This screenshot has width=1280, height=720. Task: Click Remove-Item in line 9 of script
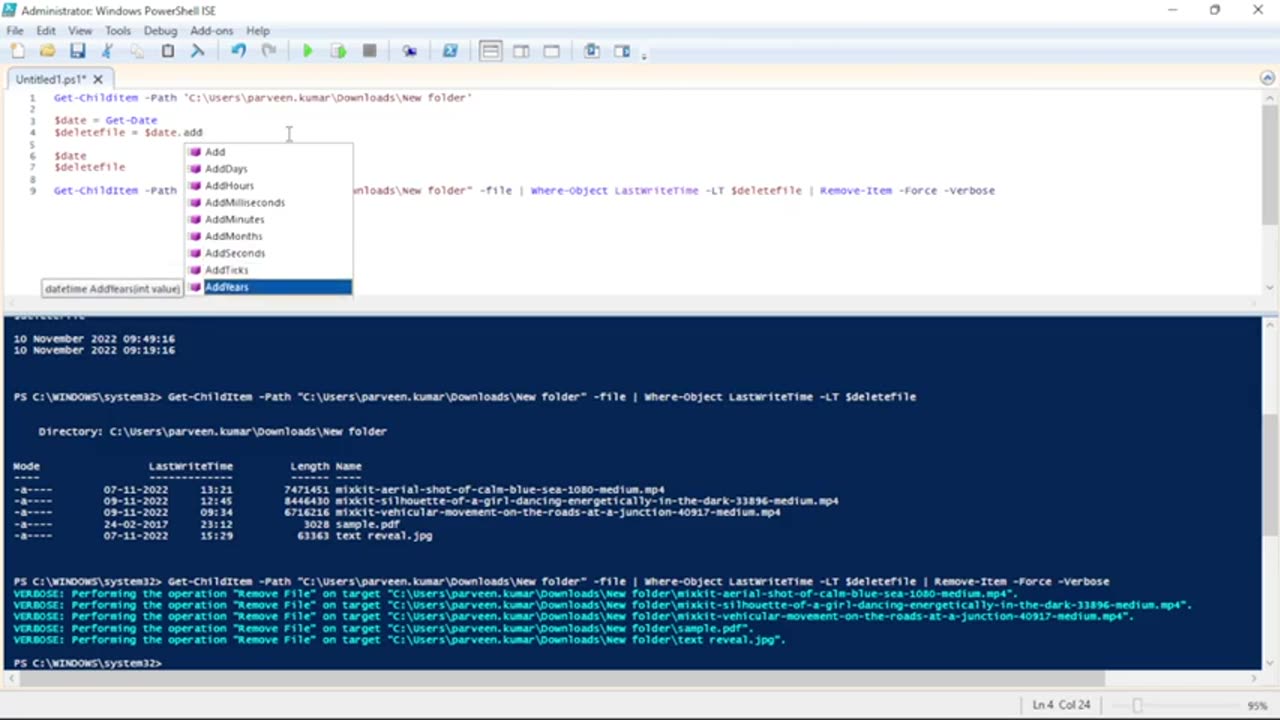856,190
